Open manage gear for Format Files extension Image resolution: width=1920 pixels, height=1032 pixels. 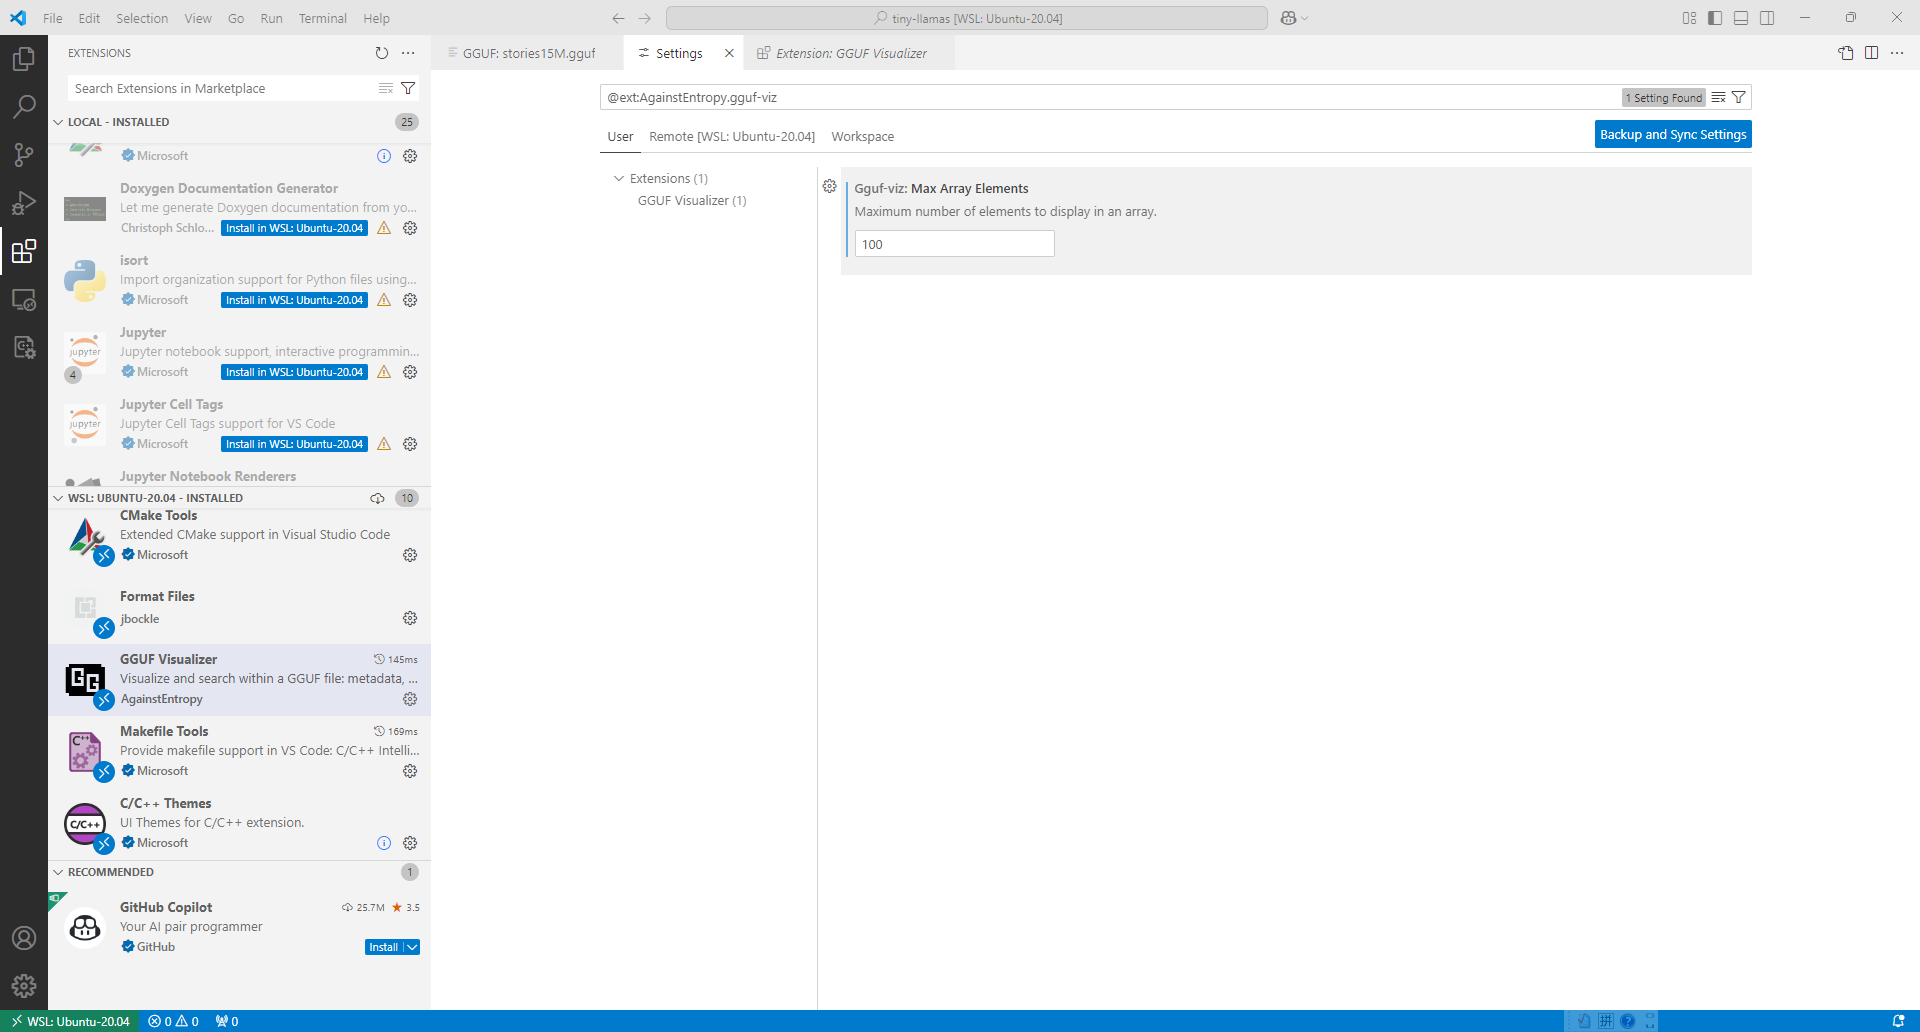point(410,618)
